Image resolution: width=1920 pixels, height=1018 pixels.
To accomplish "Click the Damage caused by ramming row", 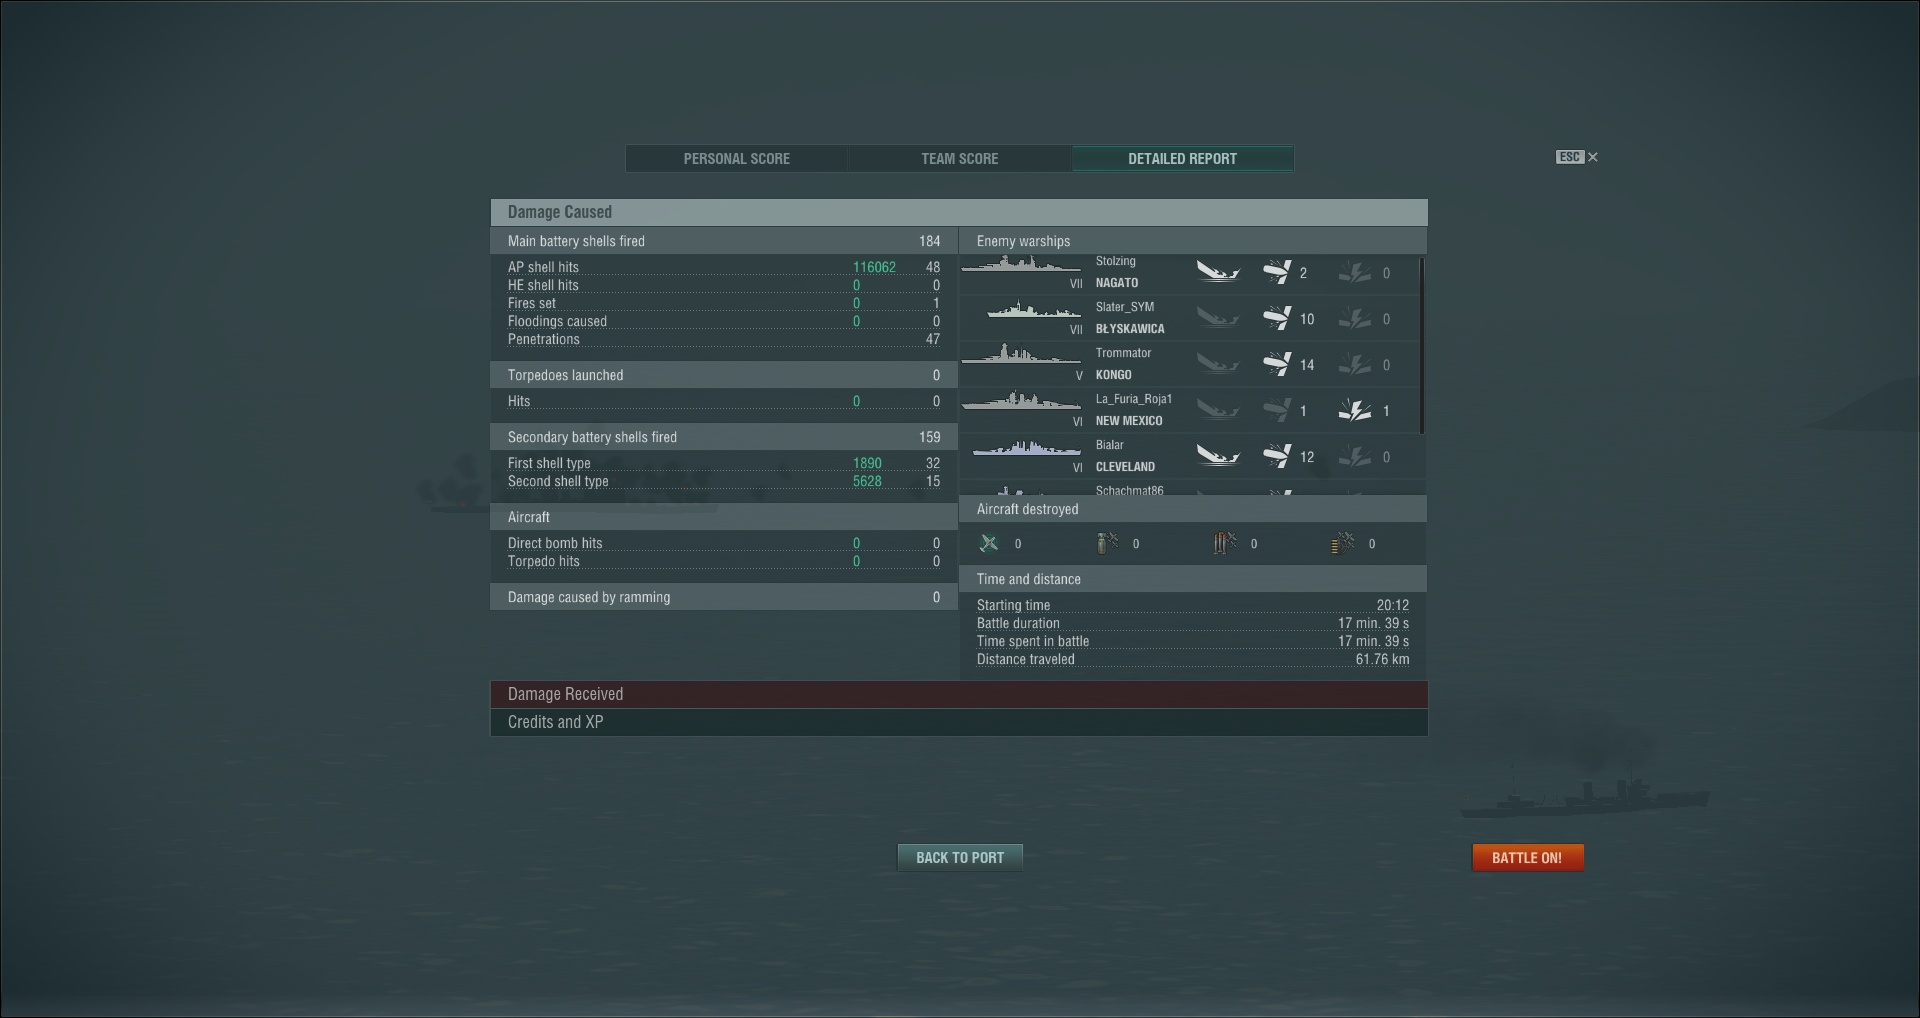I will click(724, 597).
